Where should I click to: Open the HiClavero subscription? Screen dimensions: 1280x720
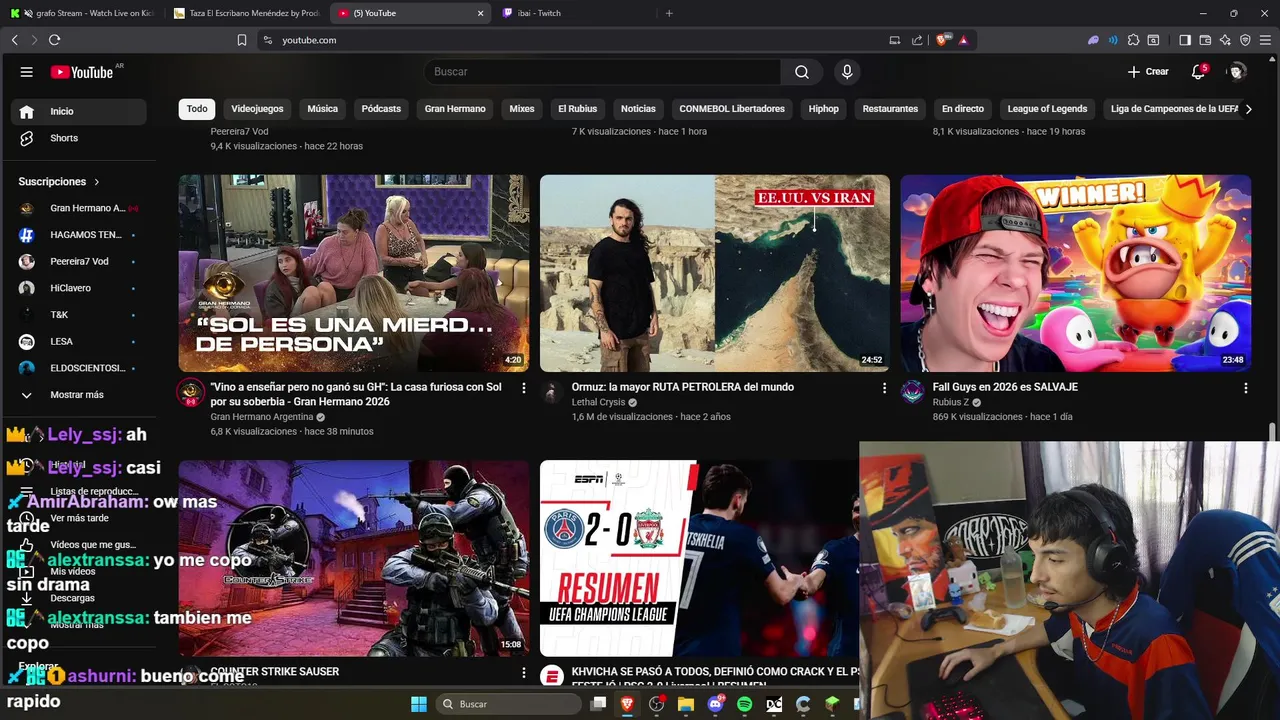78,288
